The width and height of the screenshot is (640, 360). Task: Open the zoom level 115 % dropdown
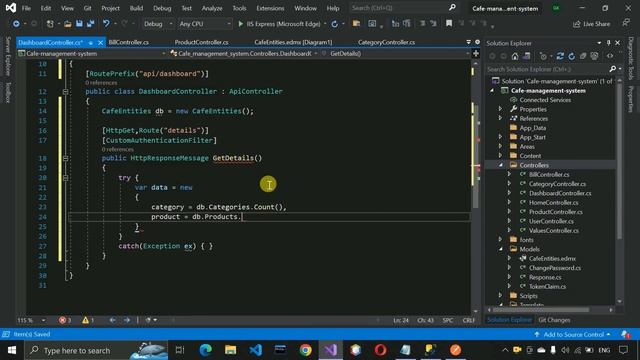[x=31, y=320]
